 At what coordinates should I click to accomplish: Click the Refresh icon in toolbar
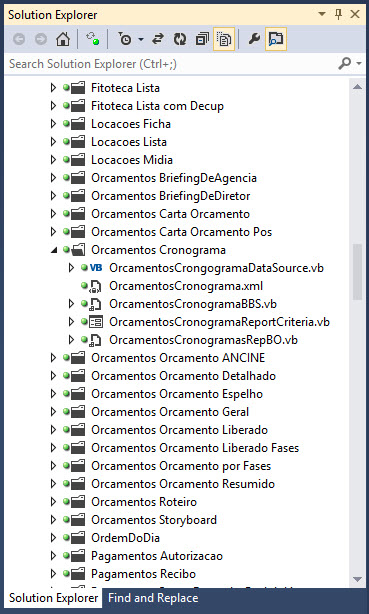coord(180,39)
